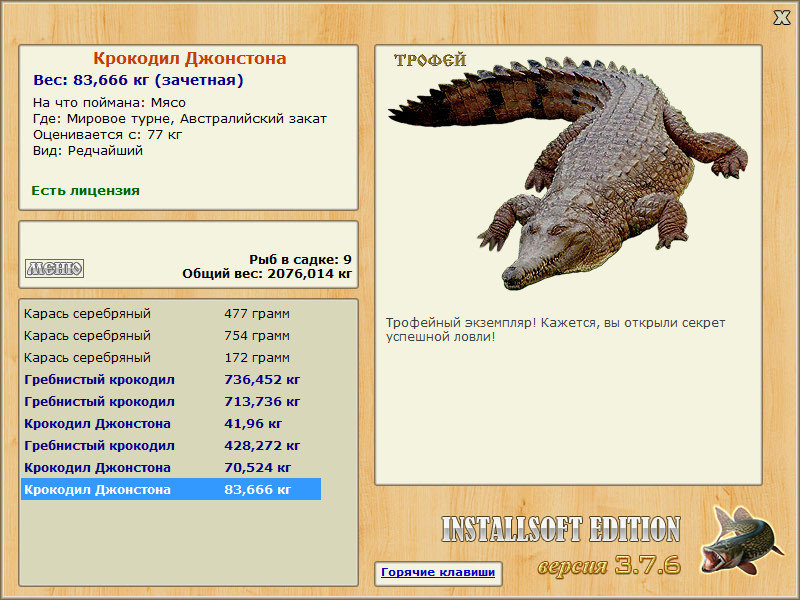Viewport: 800px width, 600px height.
Task: Click the crocodile trophy picture
Action: coord(567,173)
